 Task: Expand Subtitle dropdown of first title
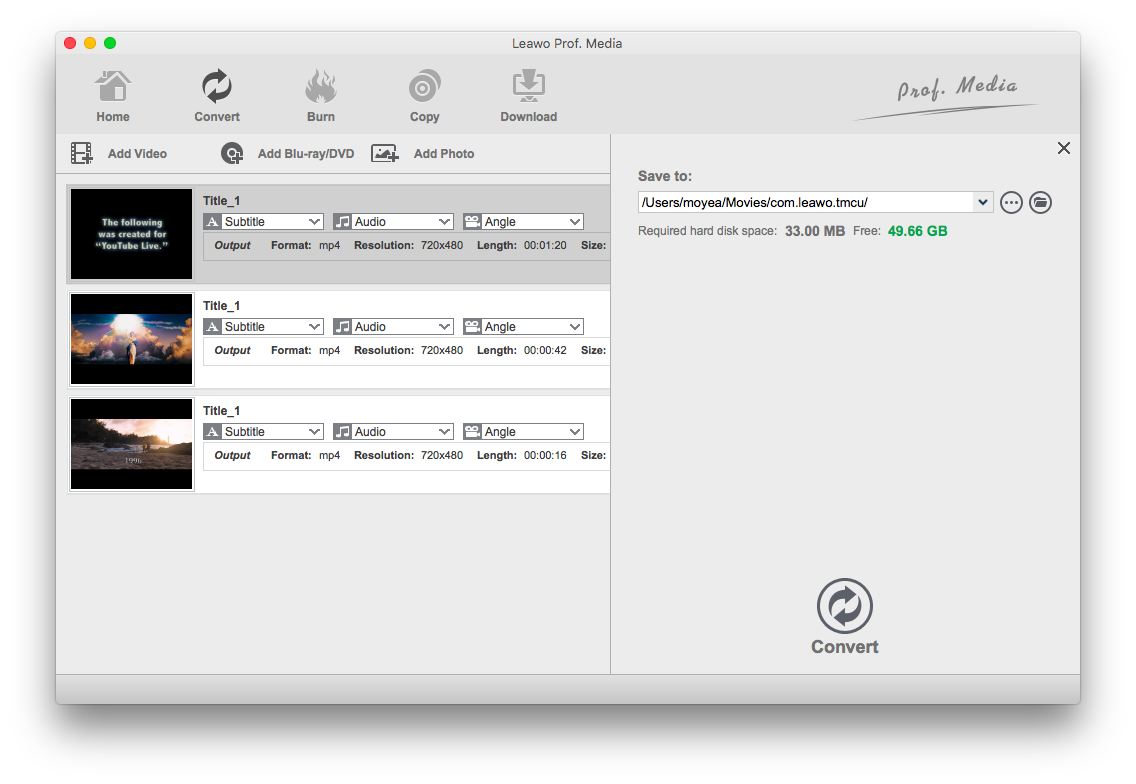tap(263, 222)
